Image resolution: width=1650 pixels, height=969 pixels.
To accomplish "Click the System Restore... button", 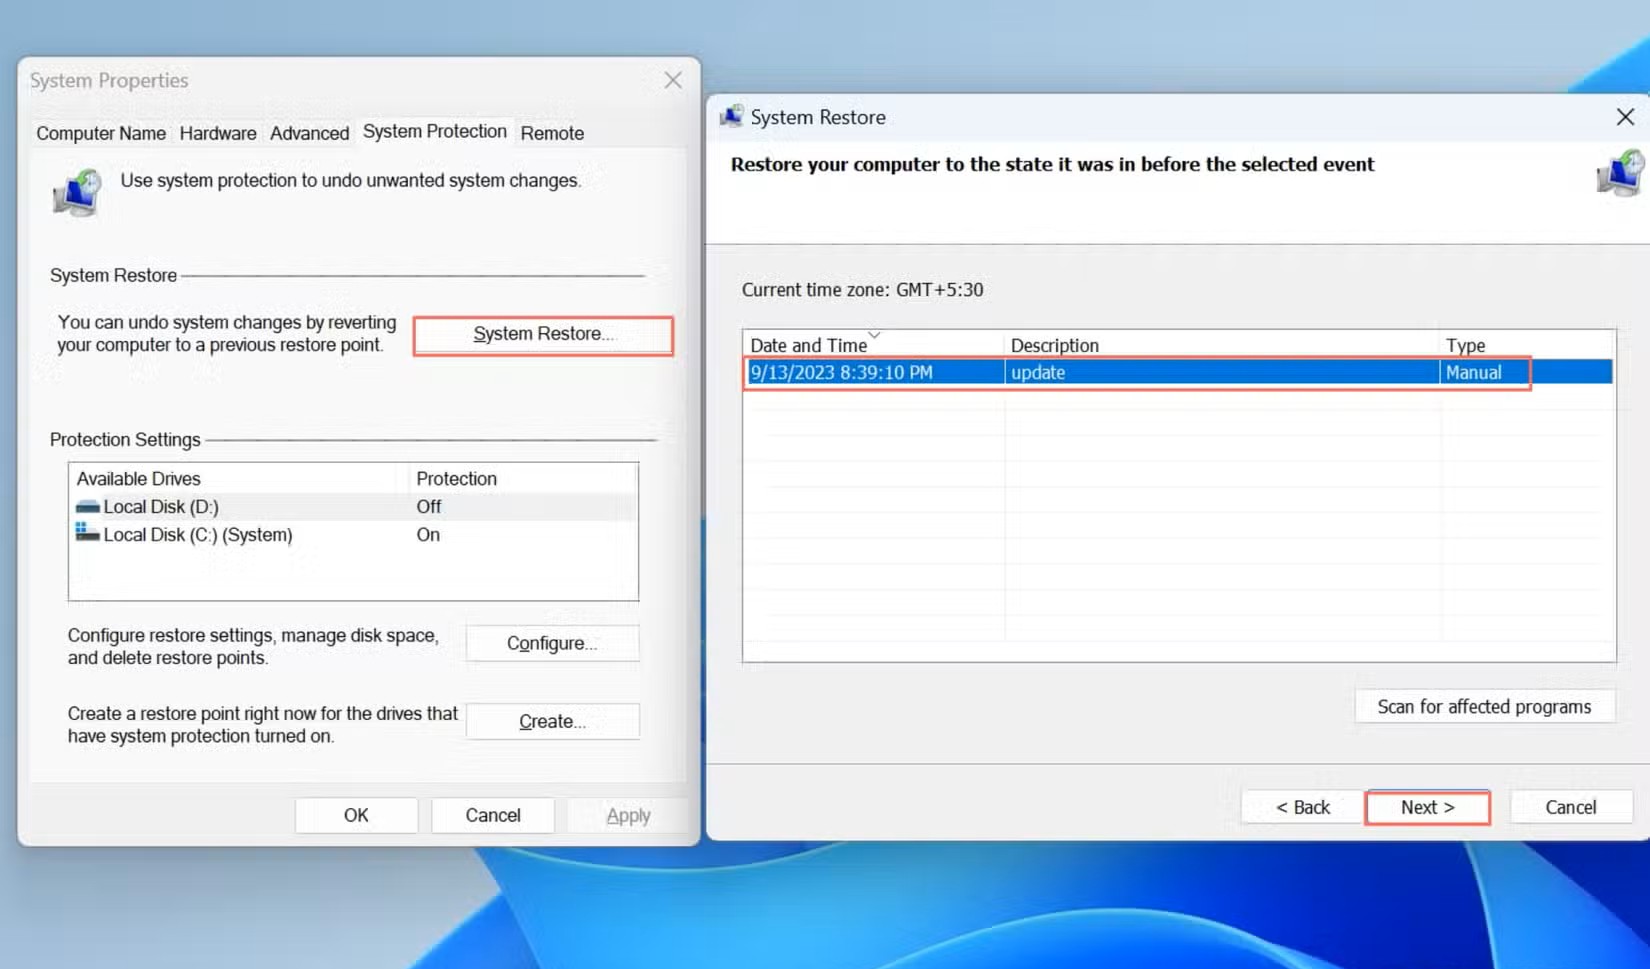I will pyautogui.click(x=543, y=334).
